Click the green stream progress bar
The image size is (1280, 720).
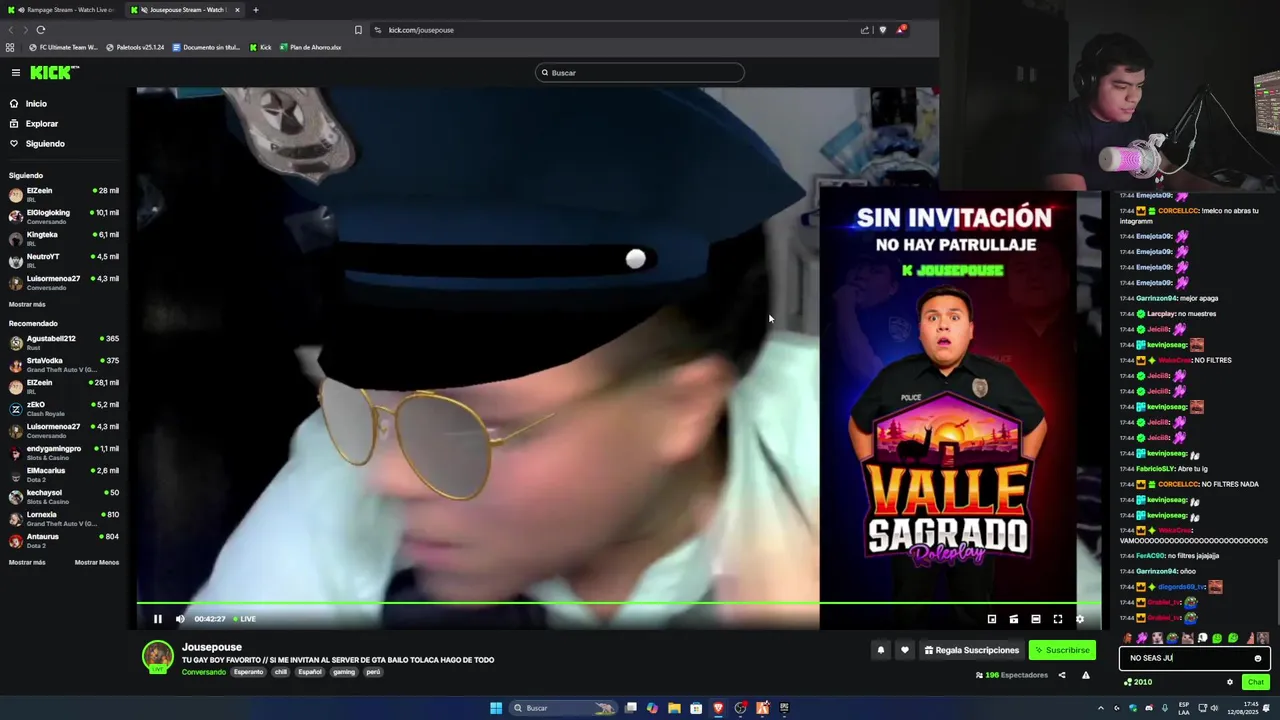coord(618,603)
